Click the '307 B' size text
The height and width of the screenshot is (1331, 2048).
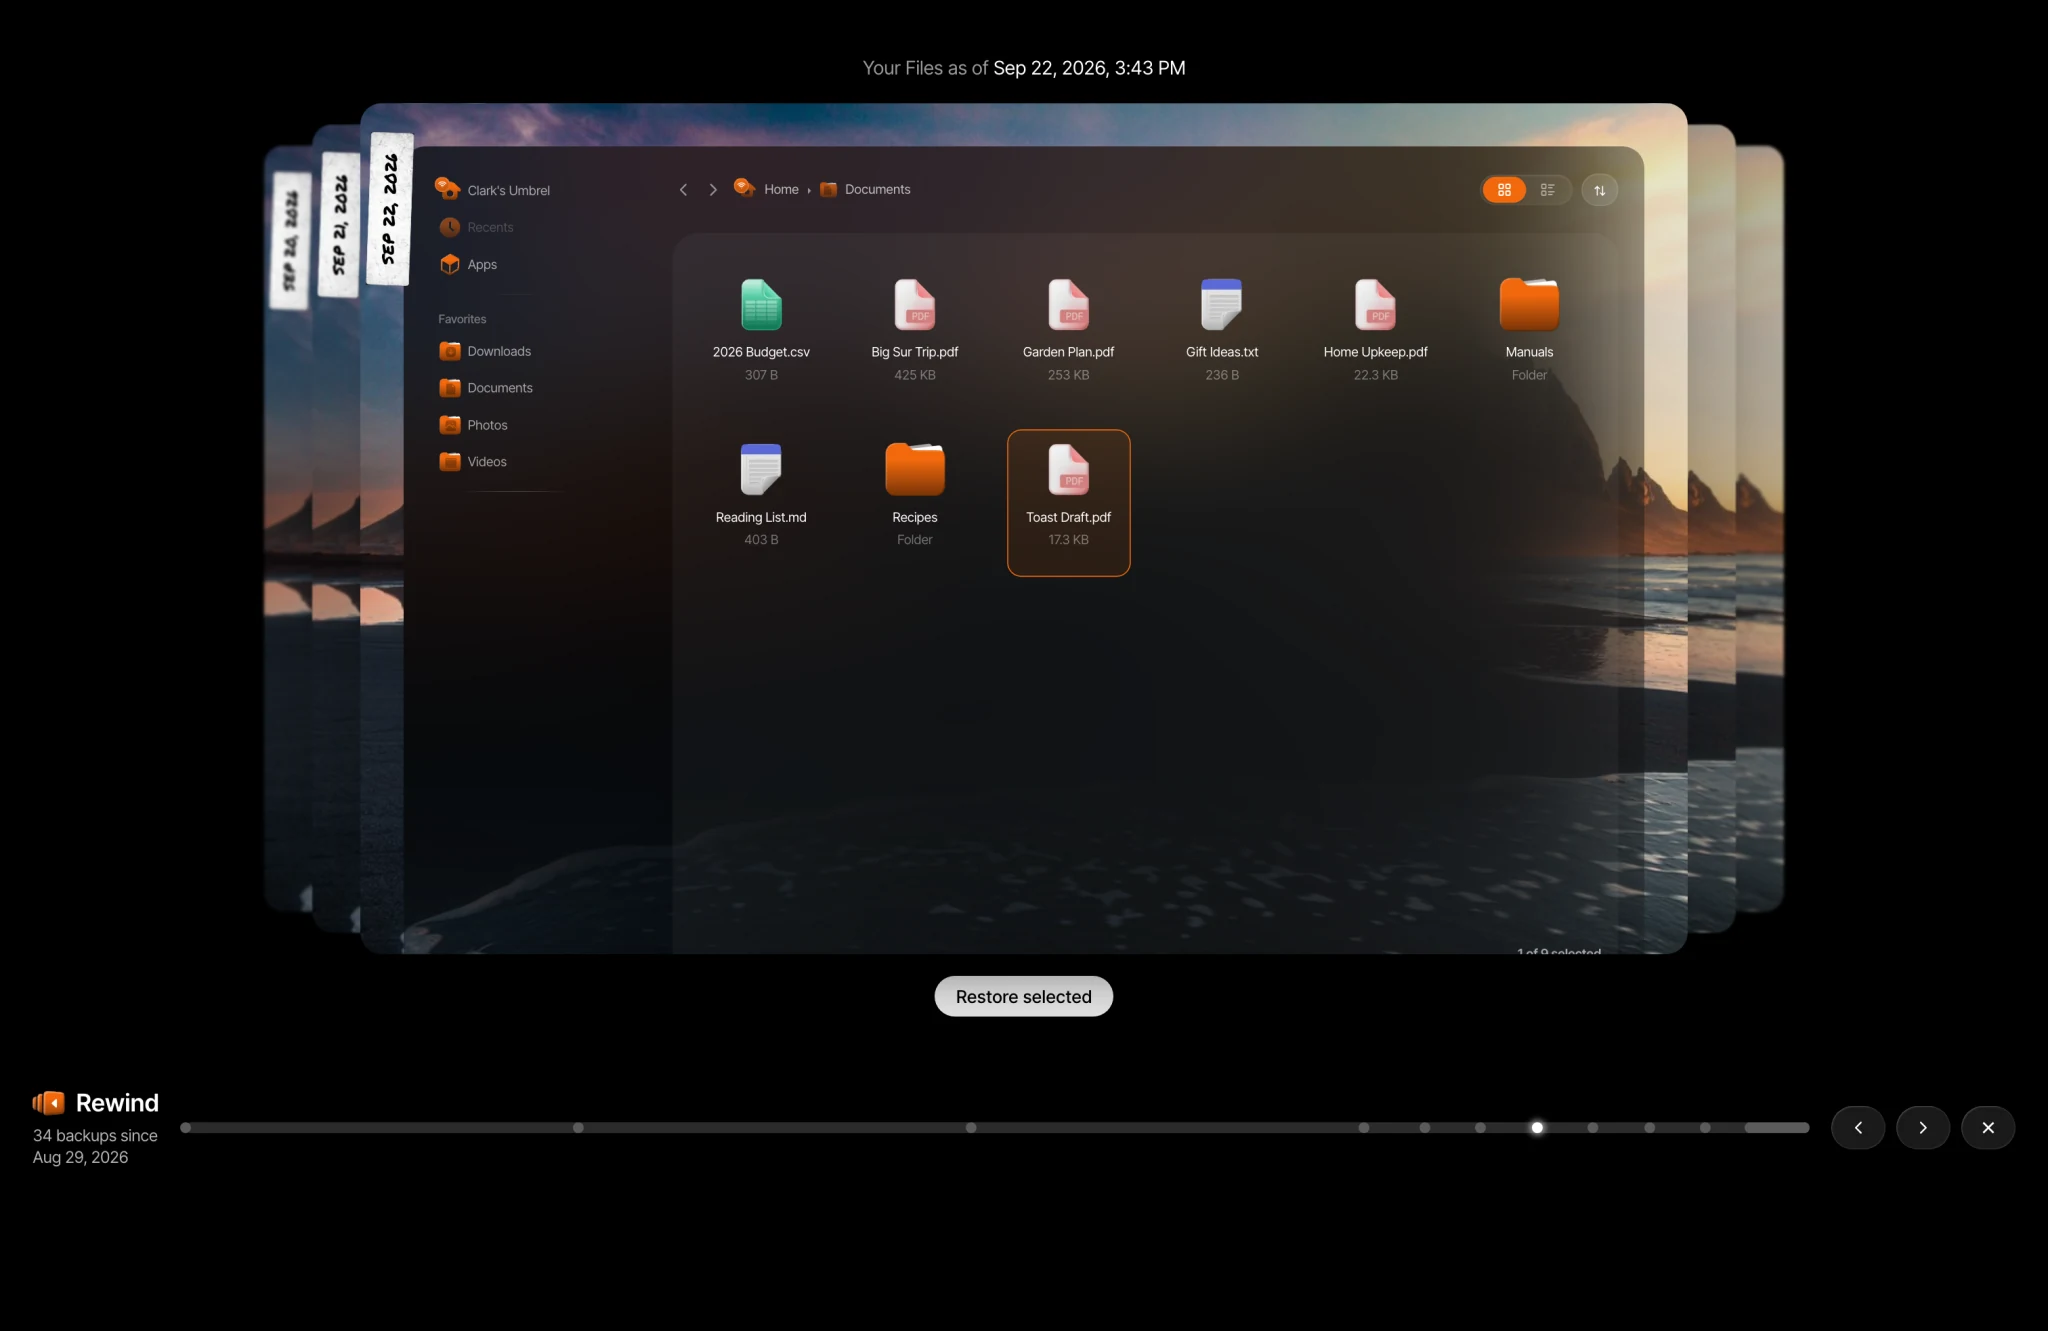pos(761,375)
